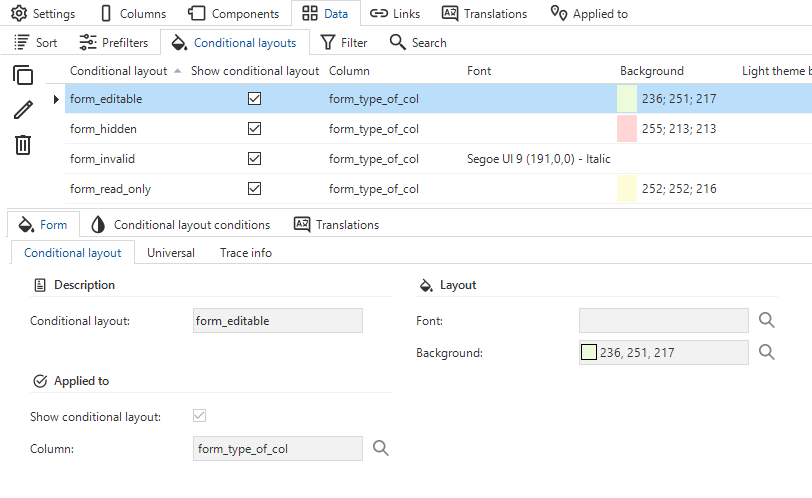
Task: Open the Search toolbar item
Action: [418, 43]
